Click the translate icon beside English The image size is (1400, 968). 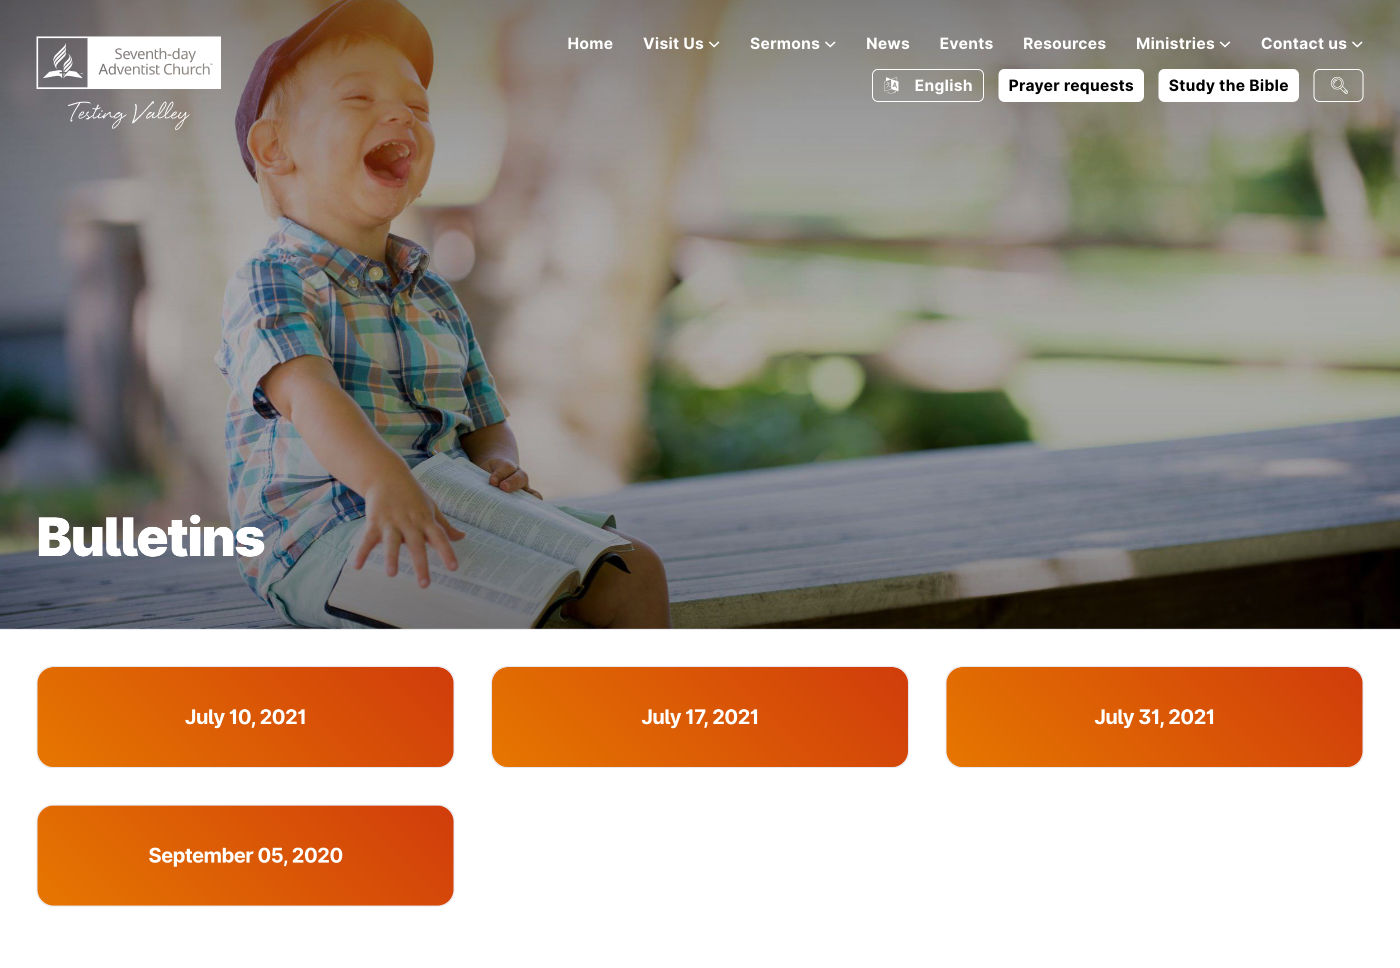892,86
